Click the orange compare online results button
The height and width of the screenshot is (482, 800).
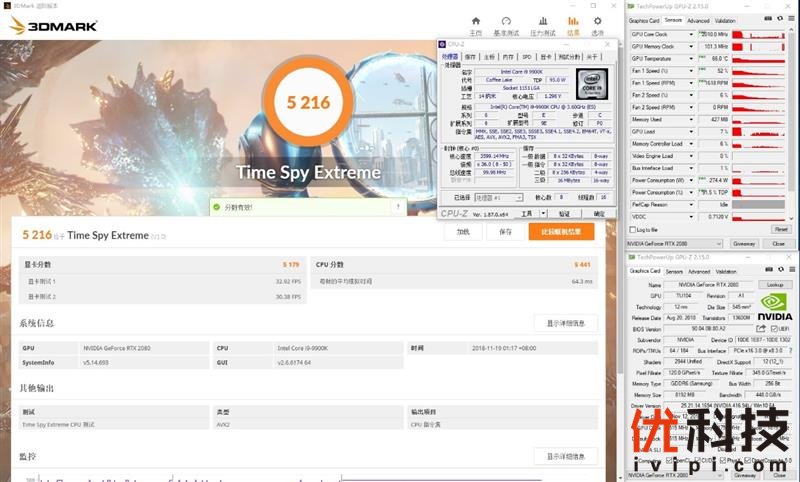(561, 232)
